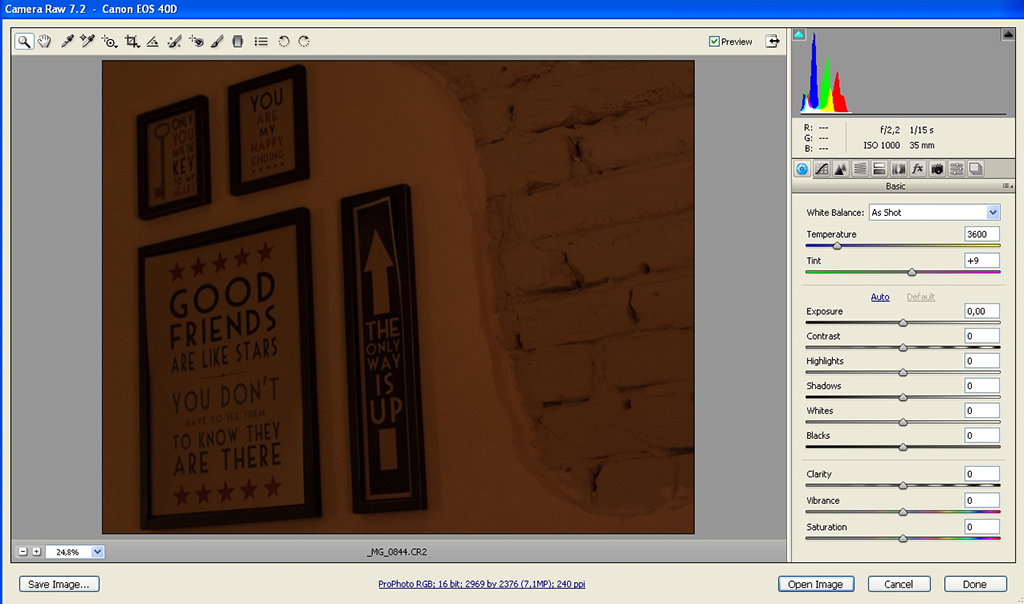
Task: Select the Hand tool
Action: (44, 42)
